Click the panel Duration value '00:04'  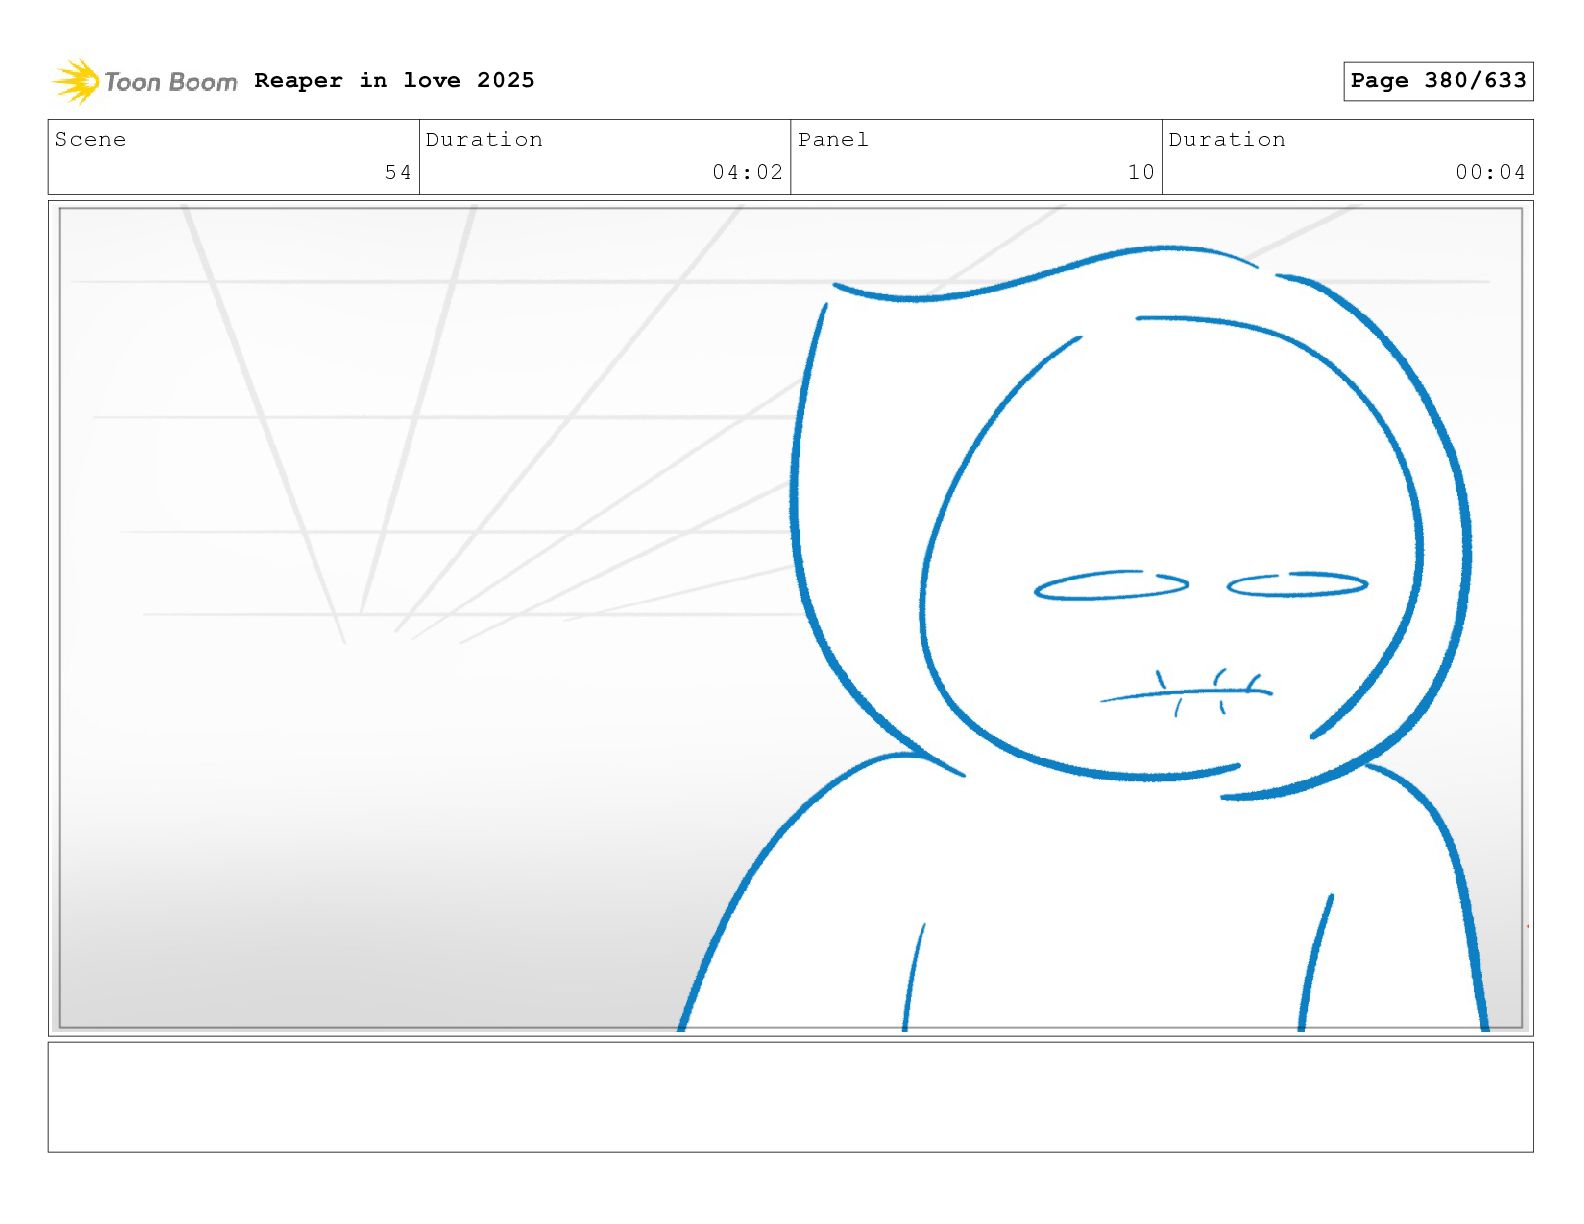click(1490, 172)
